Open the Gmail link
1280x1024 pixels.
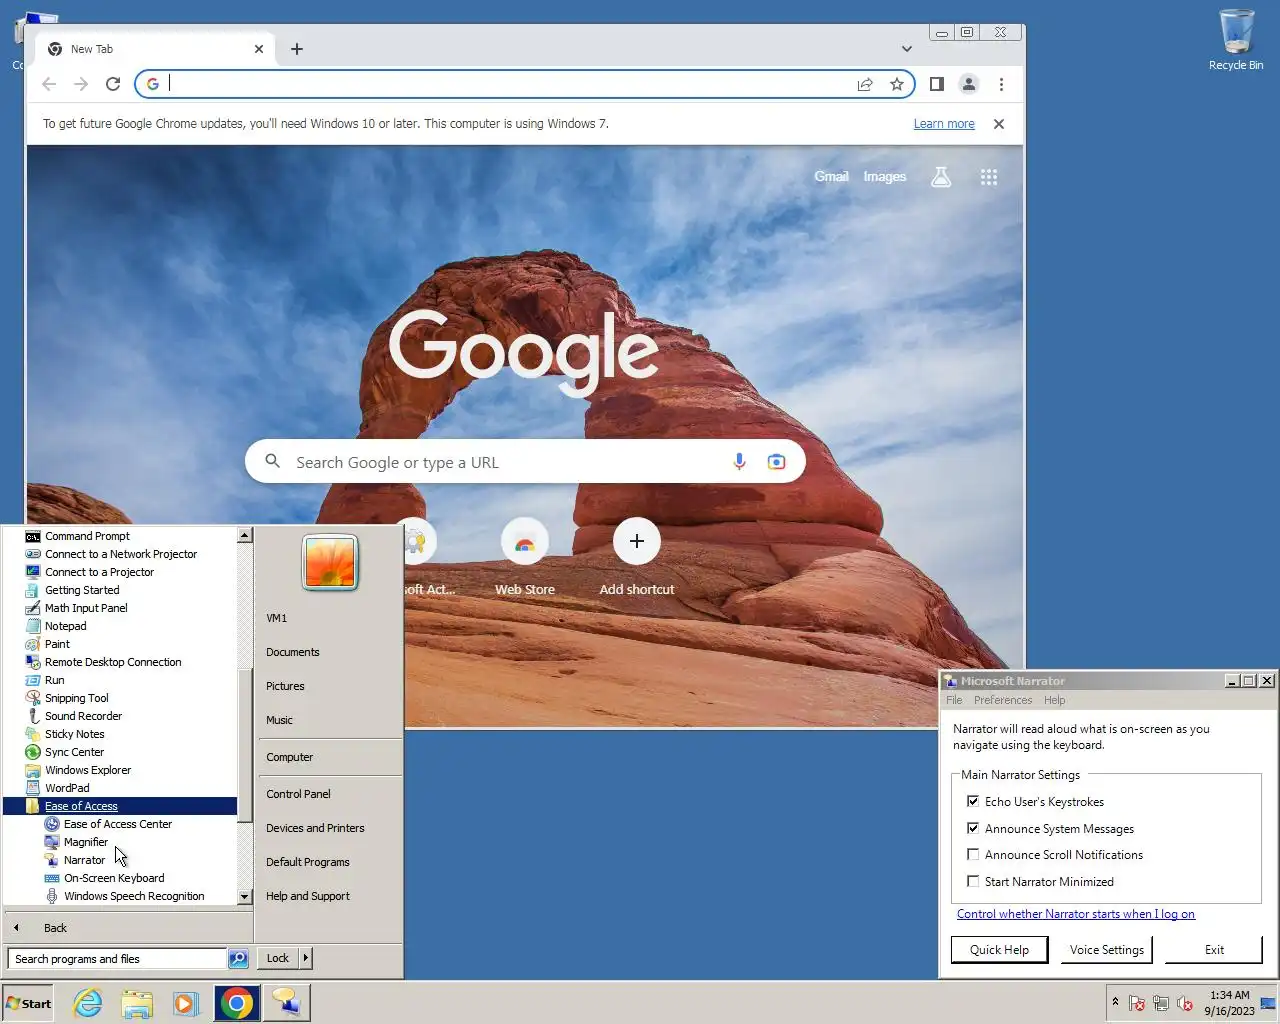click(831, 176)
